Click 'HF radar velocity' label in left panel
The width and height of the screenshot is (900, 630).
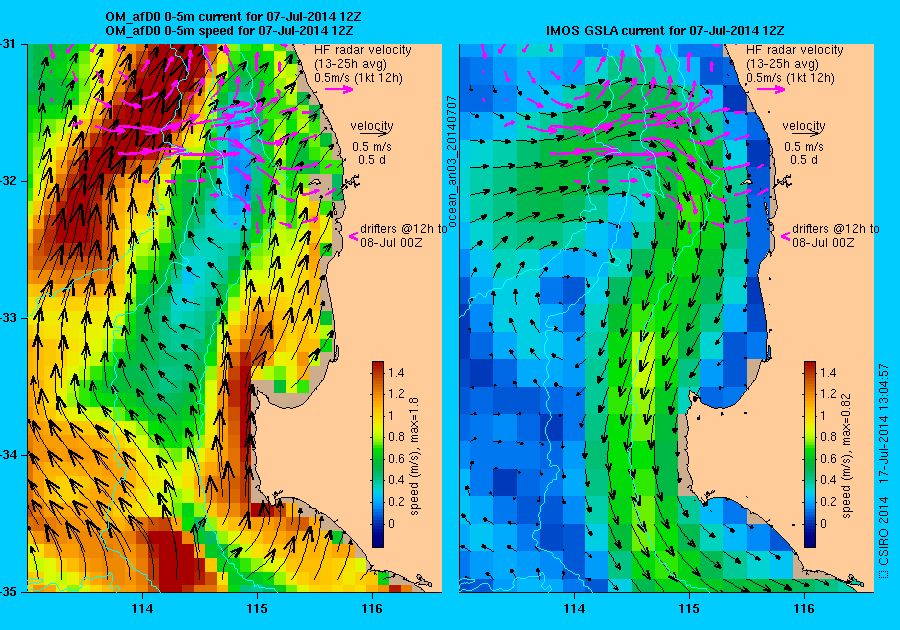pyautogui.click(x=363, y=50)
